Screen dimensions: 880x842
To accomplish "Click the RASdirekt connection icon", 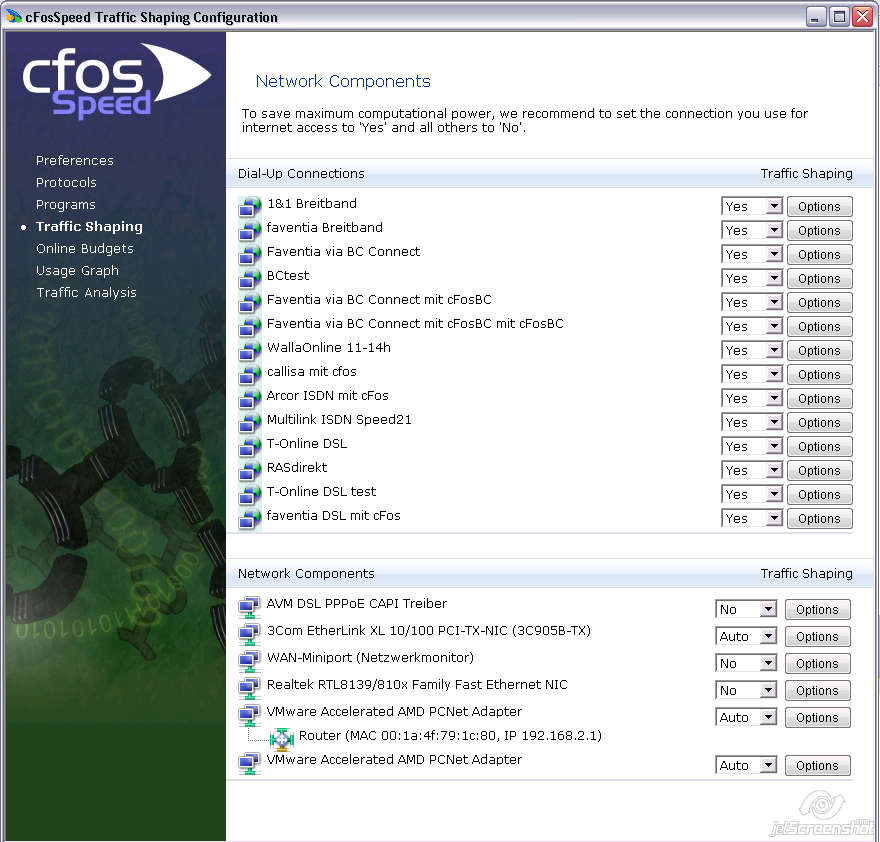I will [x=250, y=470].
